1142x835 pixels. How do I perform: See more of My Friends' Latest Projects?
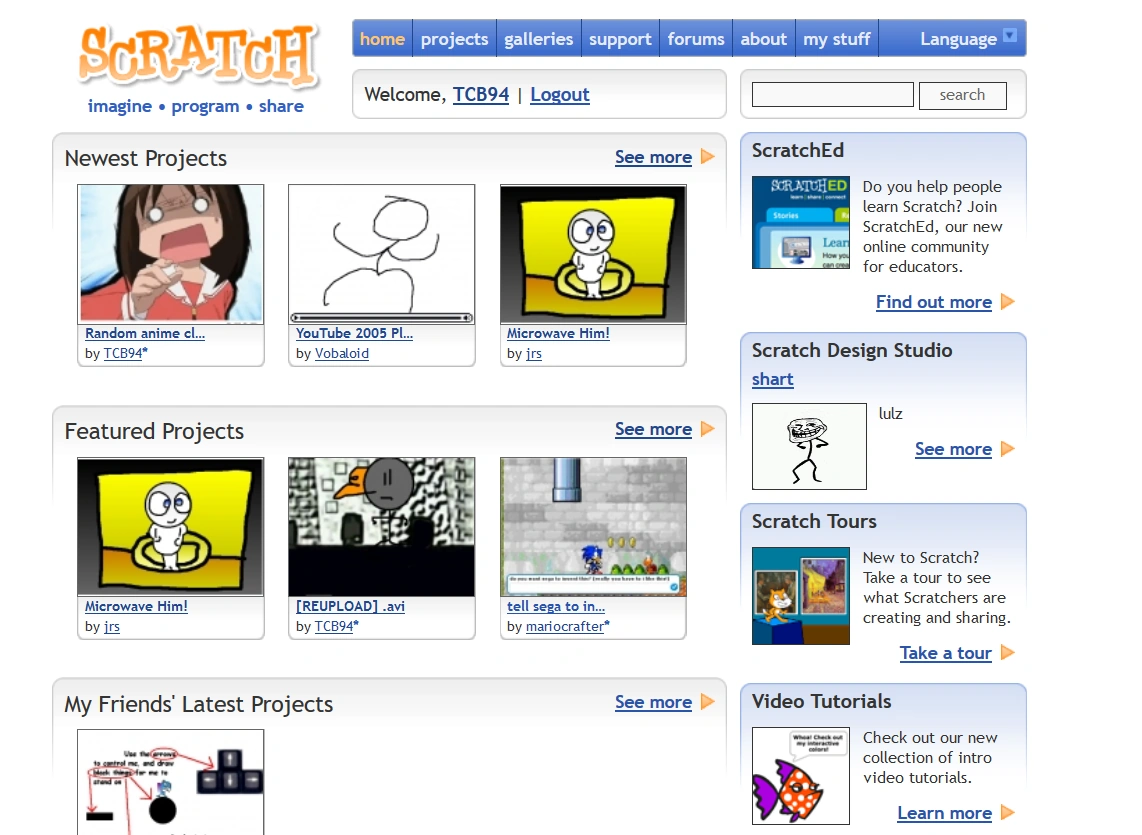(x=653, y=702)
